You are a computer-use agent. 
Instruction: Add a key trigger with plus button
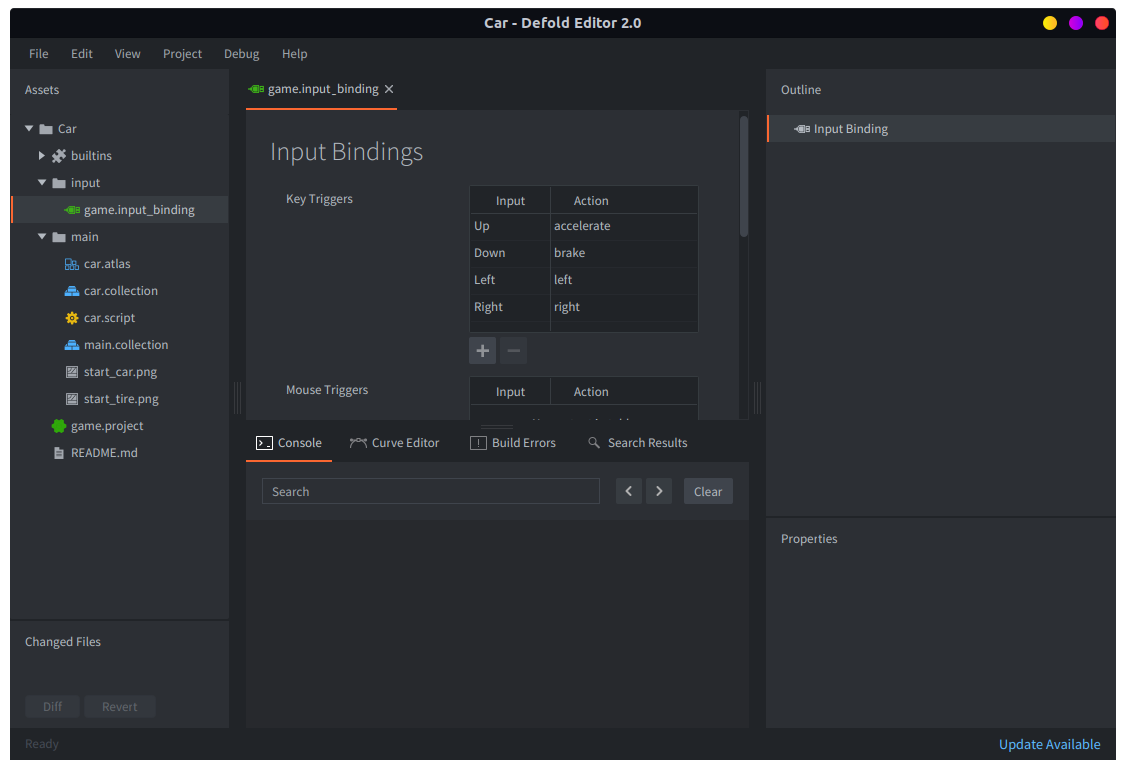(x=482, y=351)
